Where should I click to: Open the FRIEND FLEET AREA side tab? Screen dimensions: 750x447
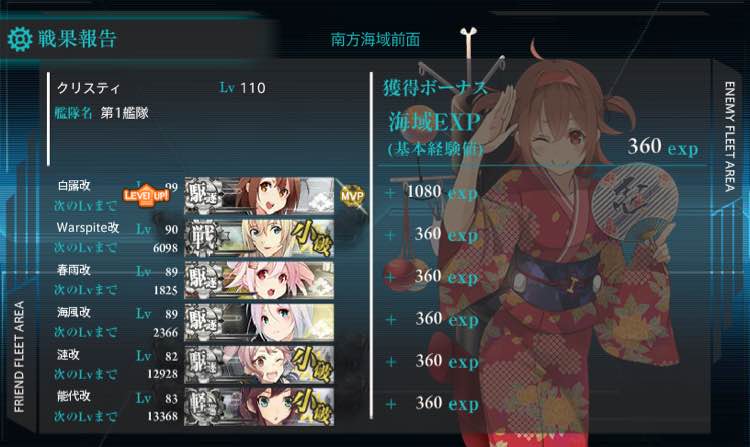coord(19,357)
